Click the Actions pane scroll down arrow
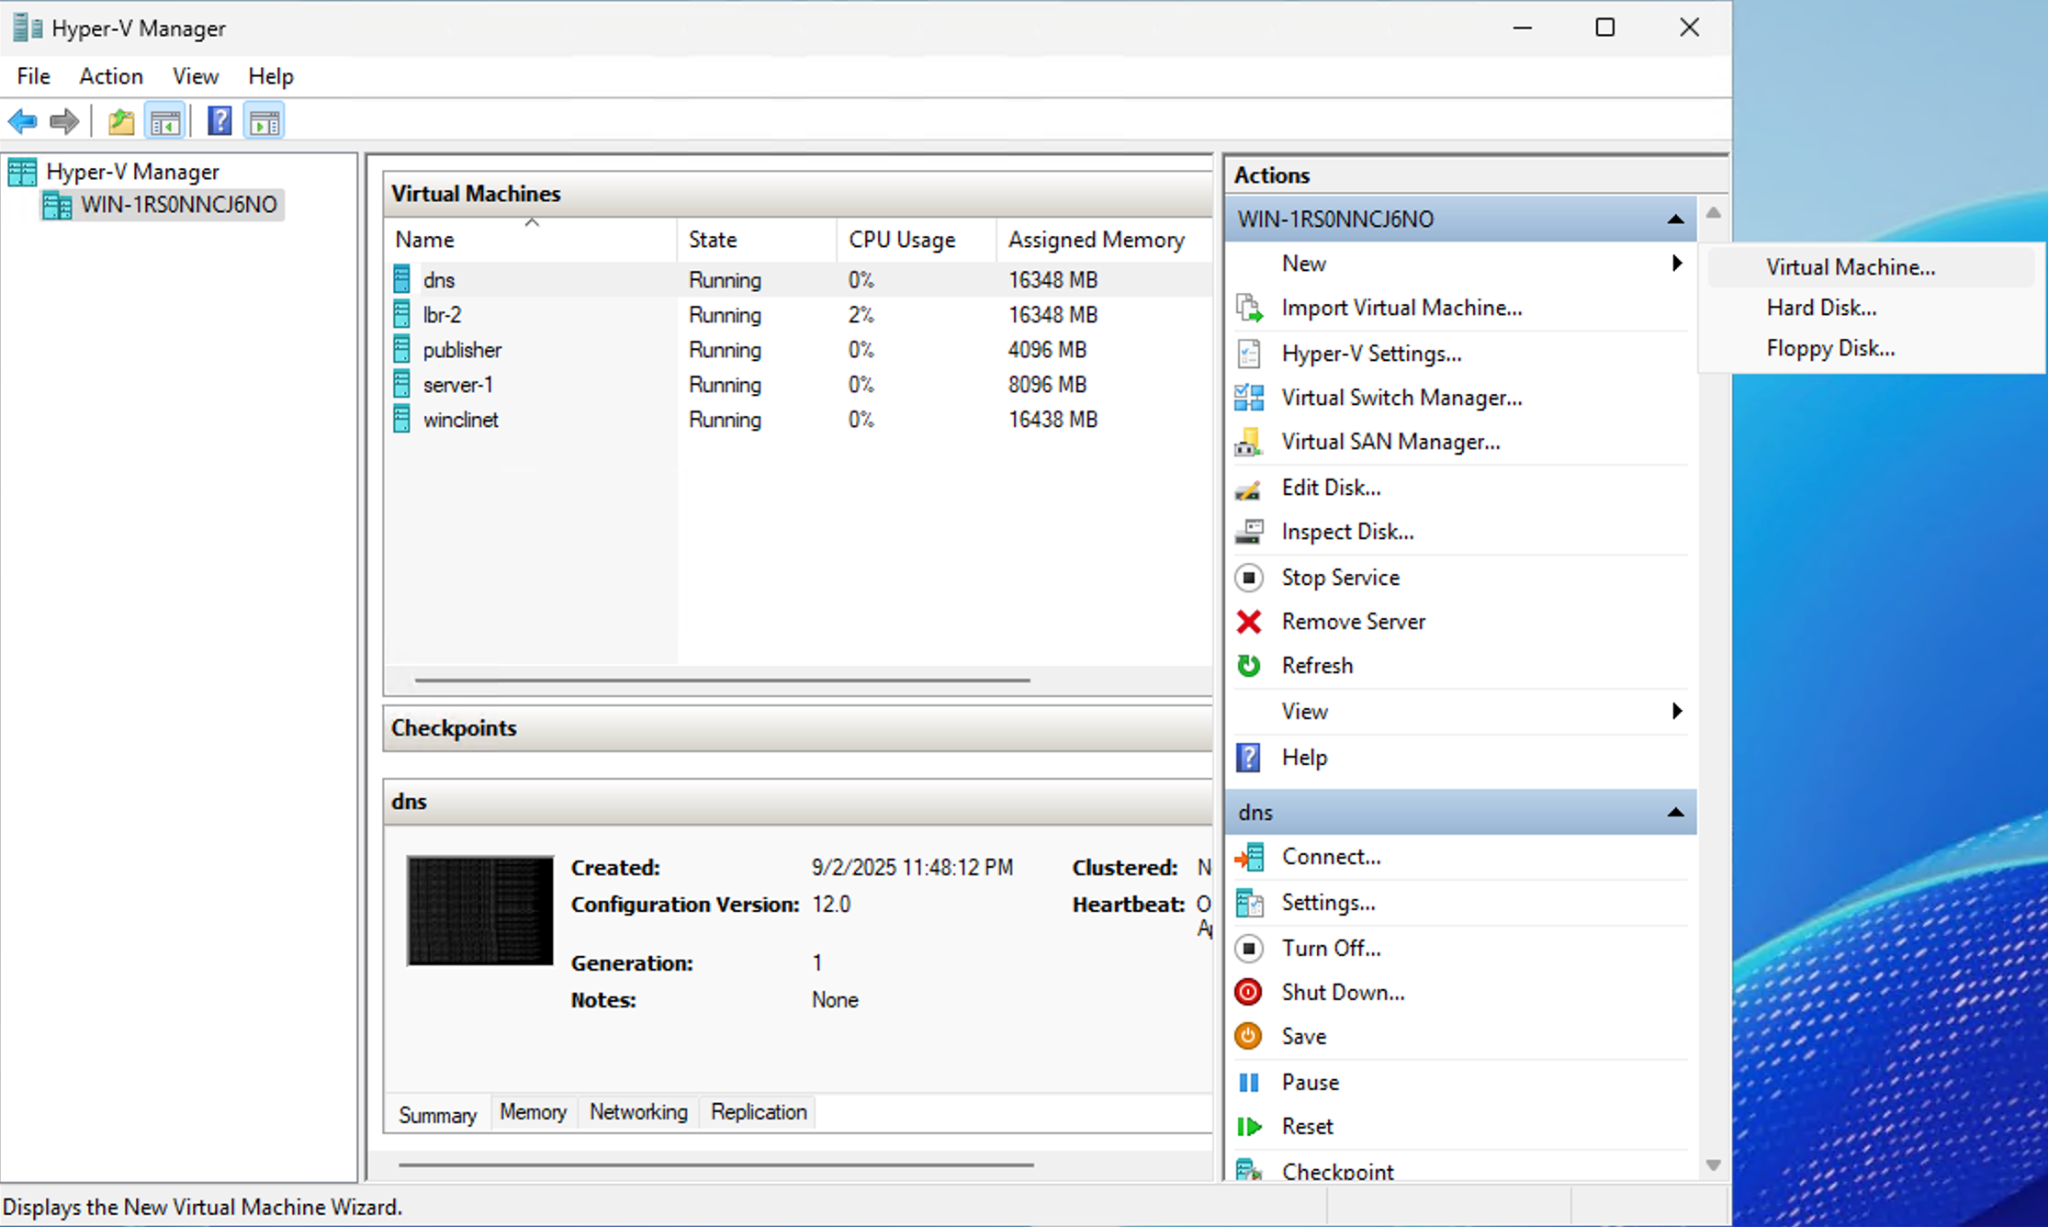The image size is (2048, 1227). point(1713,1165)
